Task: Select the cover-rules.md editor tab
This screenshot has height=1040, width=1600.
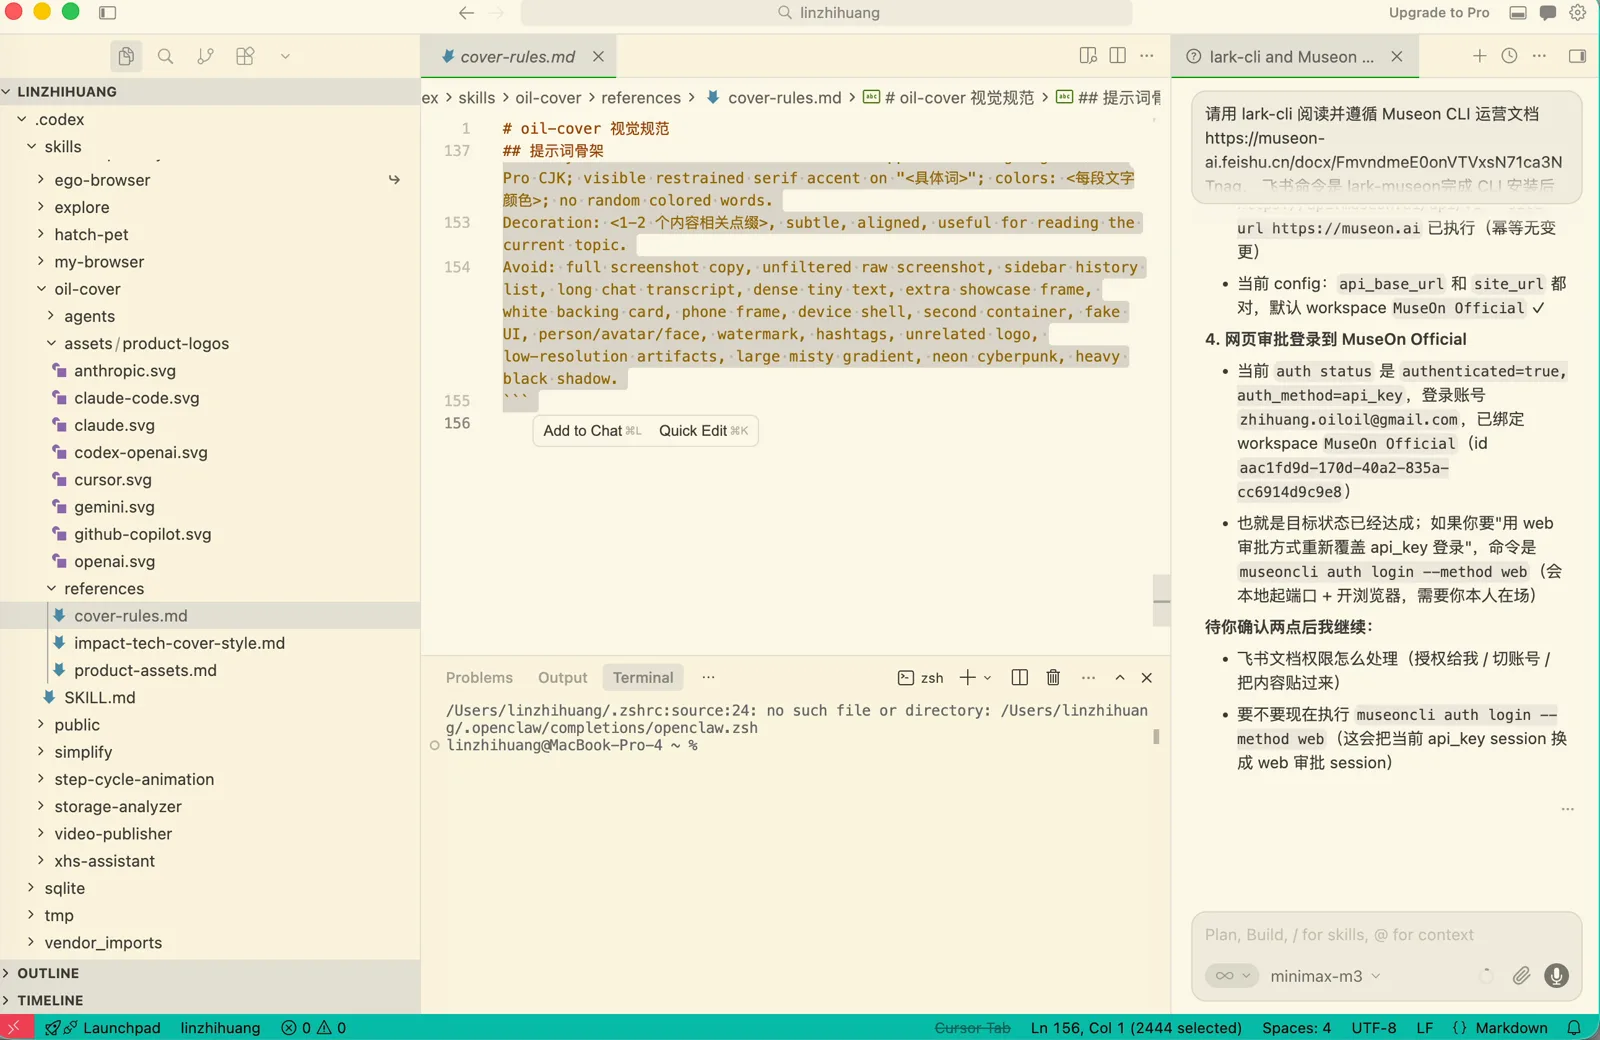Action: 518,57
